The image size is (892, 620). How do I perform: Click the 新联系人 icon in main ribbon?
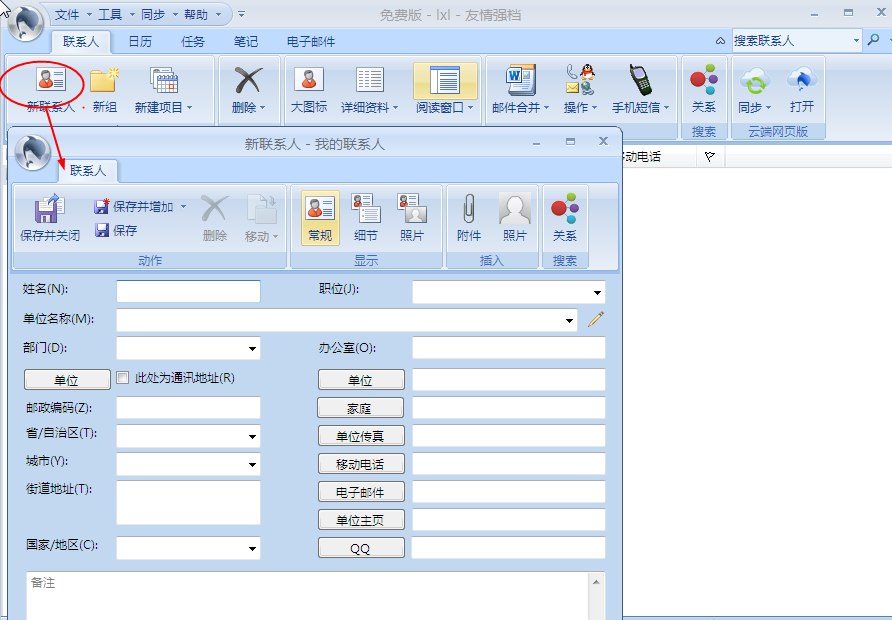pyautogui.click(x=51, y=80)
